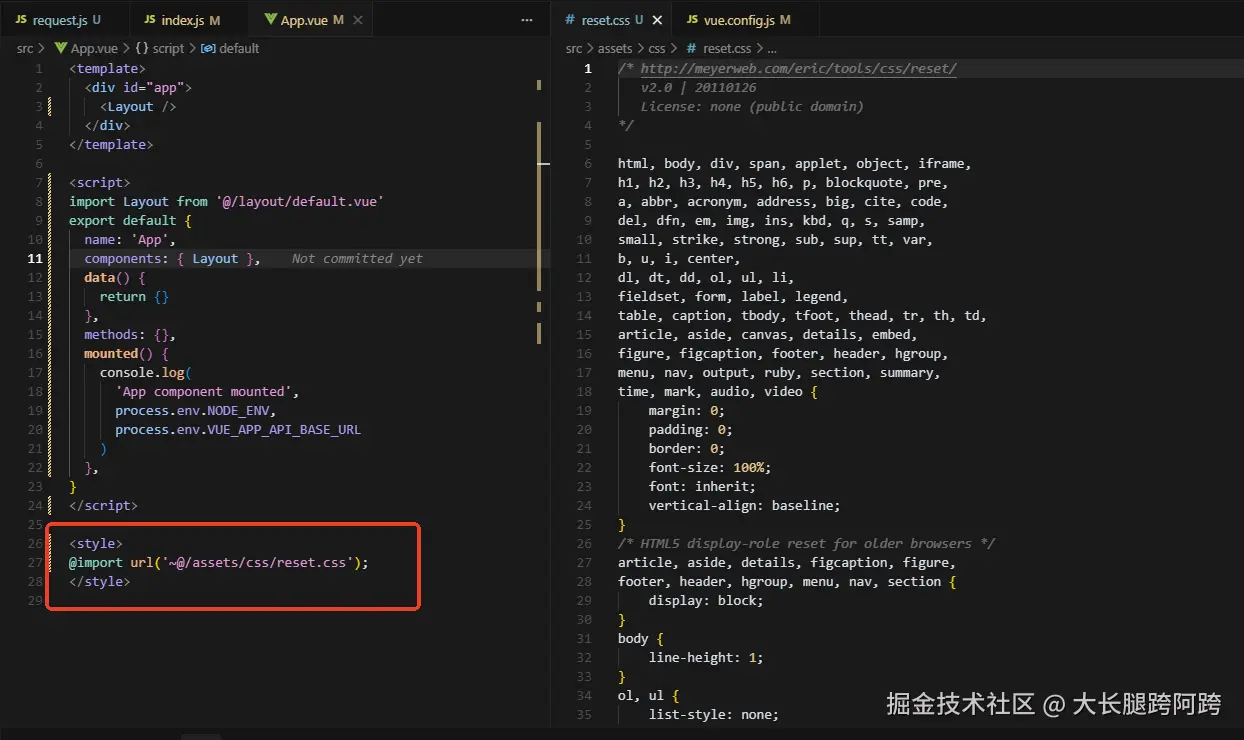Switch to the index.js tab
The width and height of the screenshot is (1244, 740).
(181, 20)
